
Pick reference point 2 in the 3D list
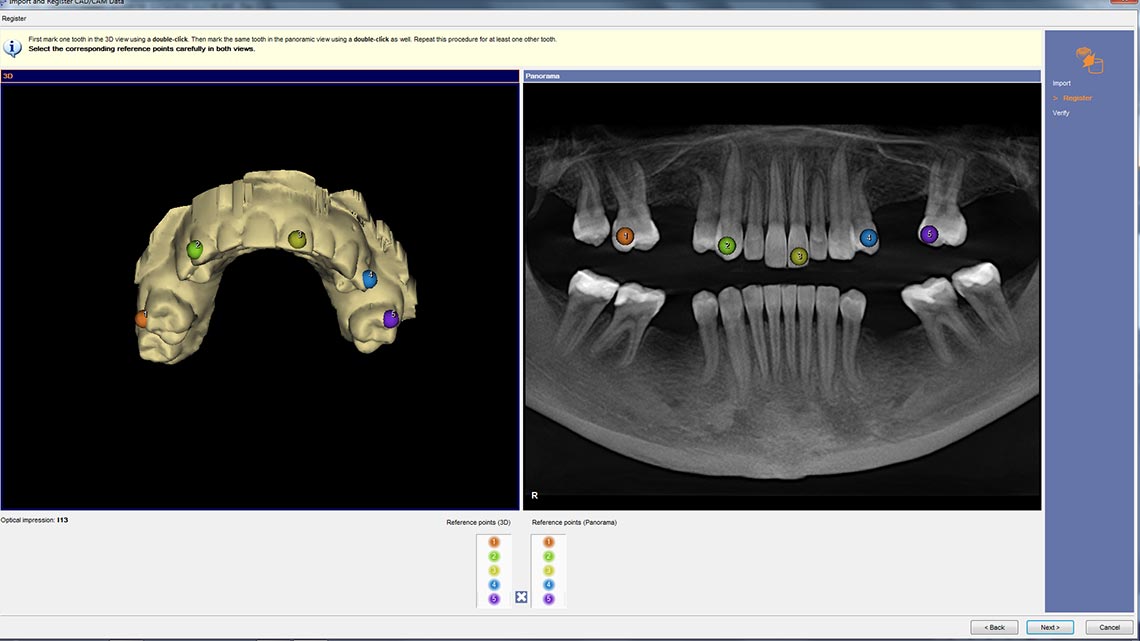click(494, 556)
